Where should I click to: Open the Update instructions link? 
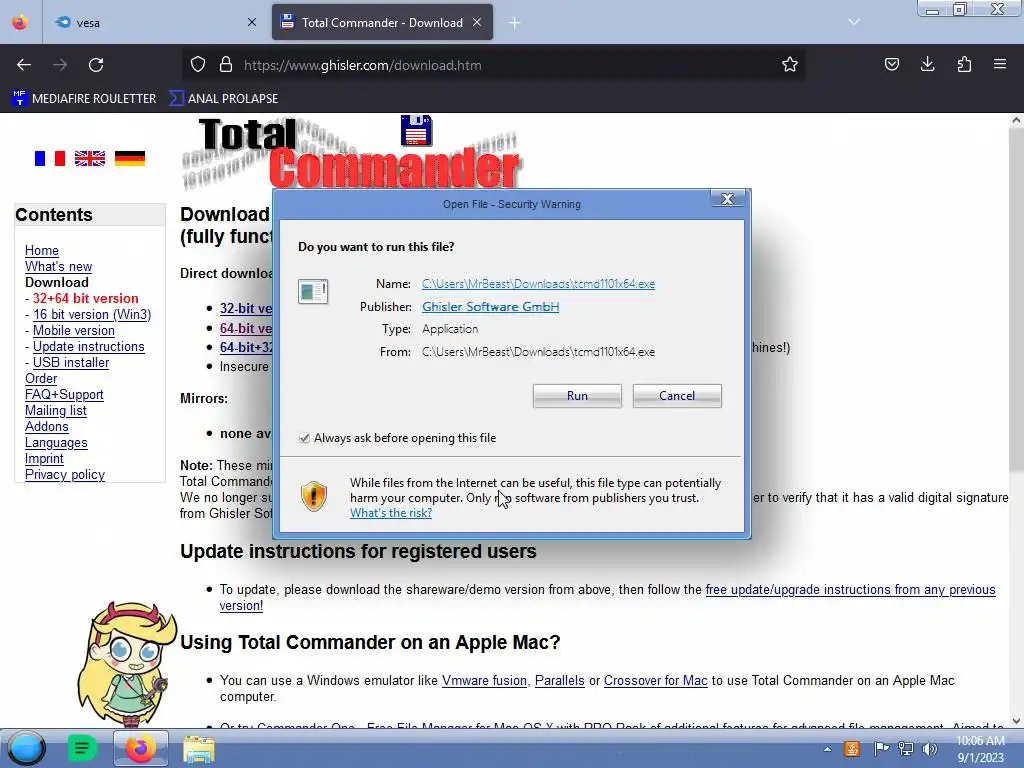point(89,346)
